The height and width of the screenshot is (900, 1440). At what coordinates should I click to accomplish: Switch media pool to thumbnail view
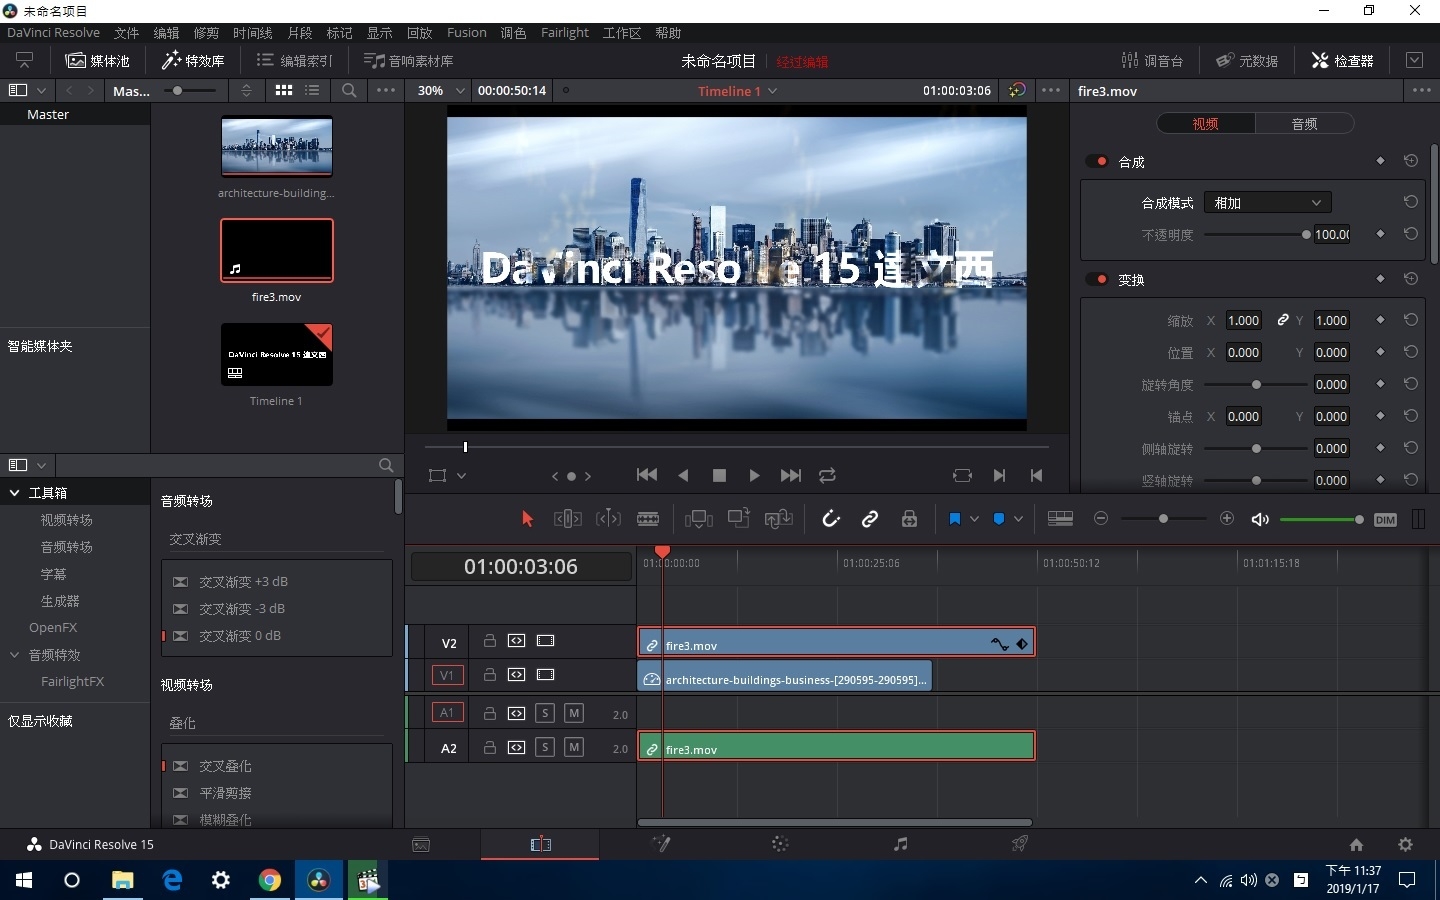coord(284,90)
